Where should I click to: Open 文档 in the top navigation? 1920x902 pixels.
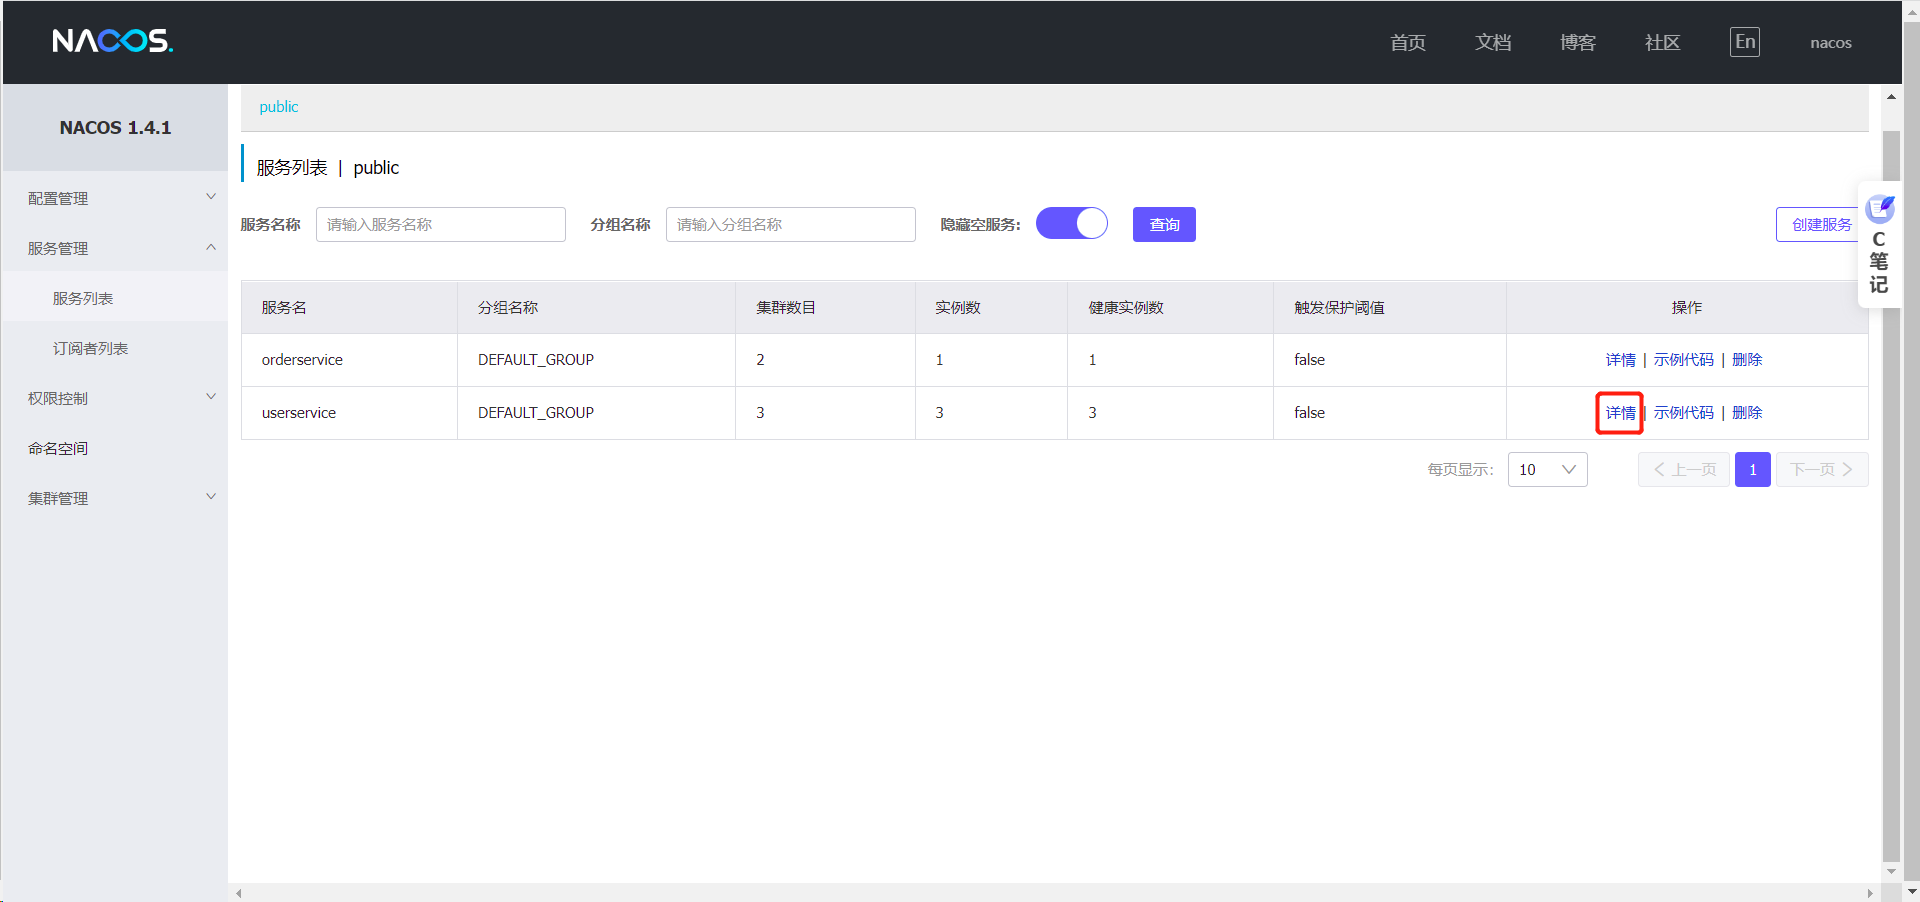point(1493,42)
